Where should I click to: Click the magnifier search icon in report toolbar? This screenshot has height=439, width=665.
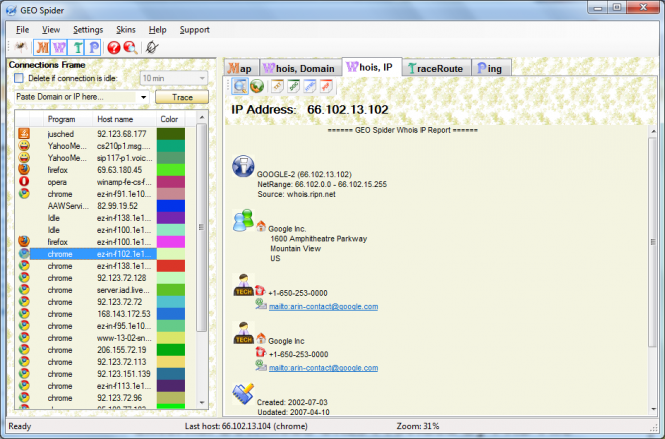pos(240,86)
